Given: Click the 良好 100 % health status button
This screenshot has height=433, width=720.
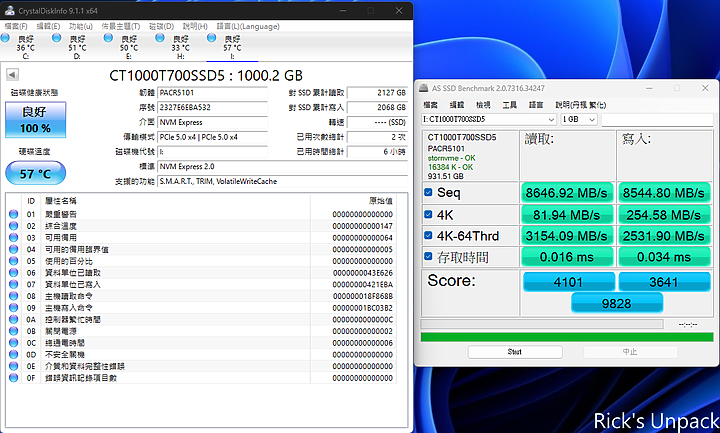Looking at the screenshot, I should 35,120.
